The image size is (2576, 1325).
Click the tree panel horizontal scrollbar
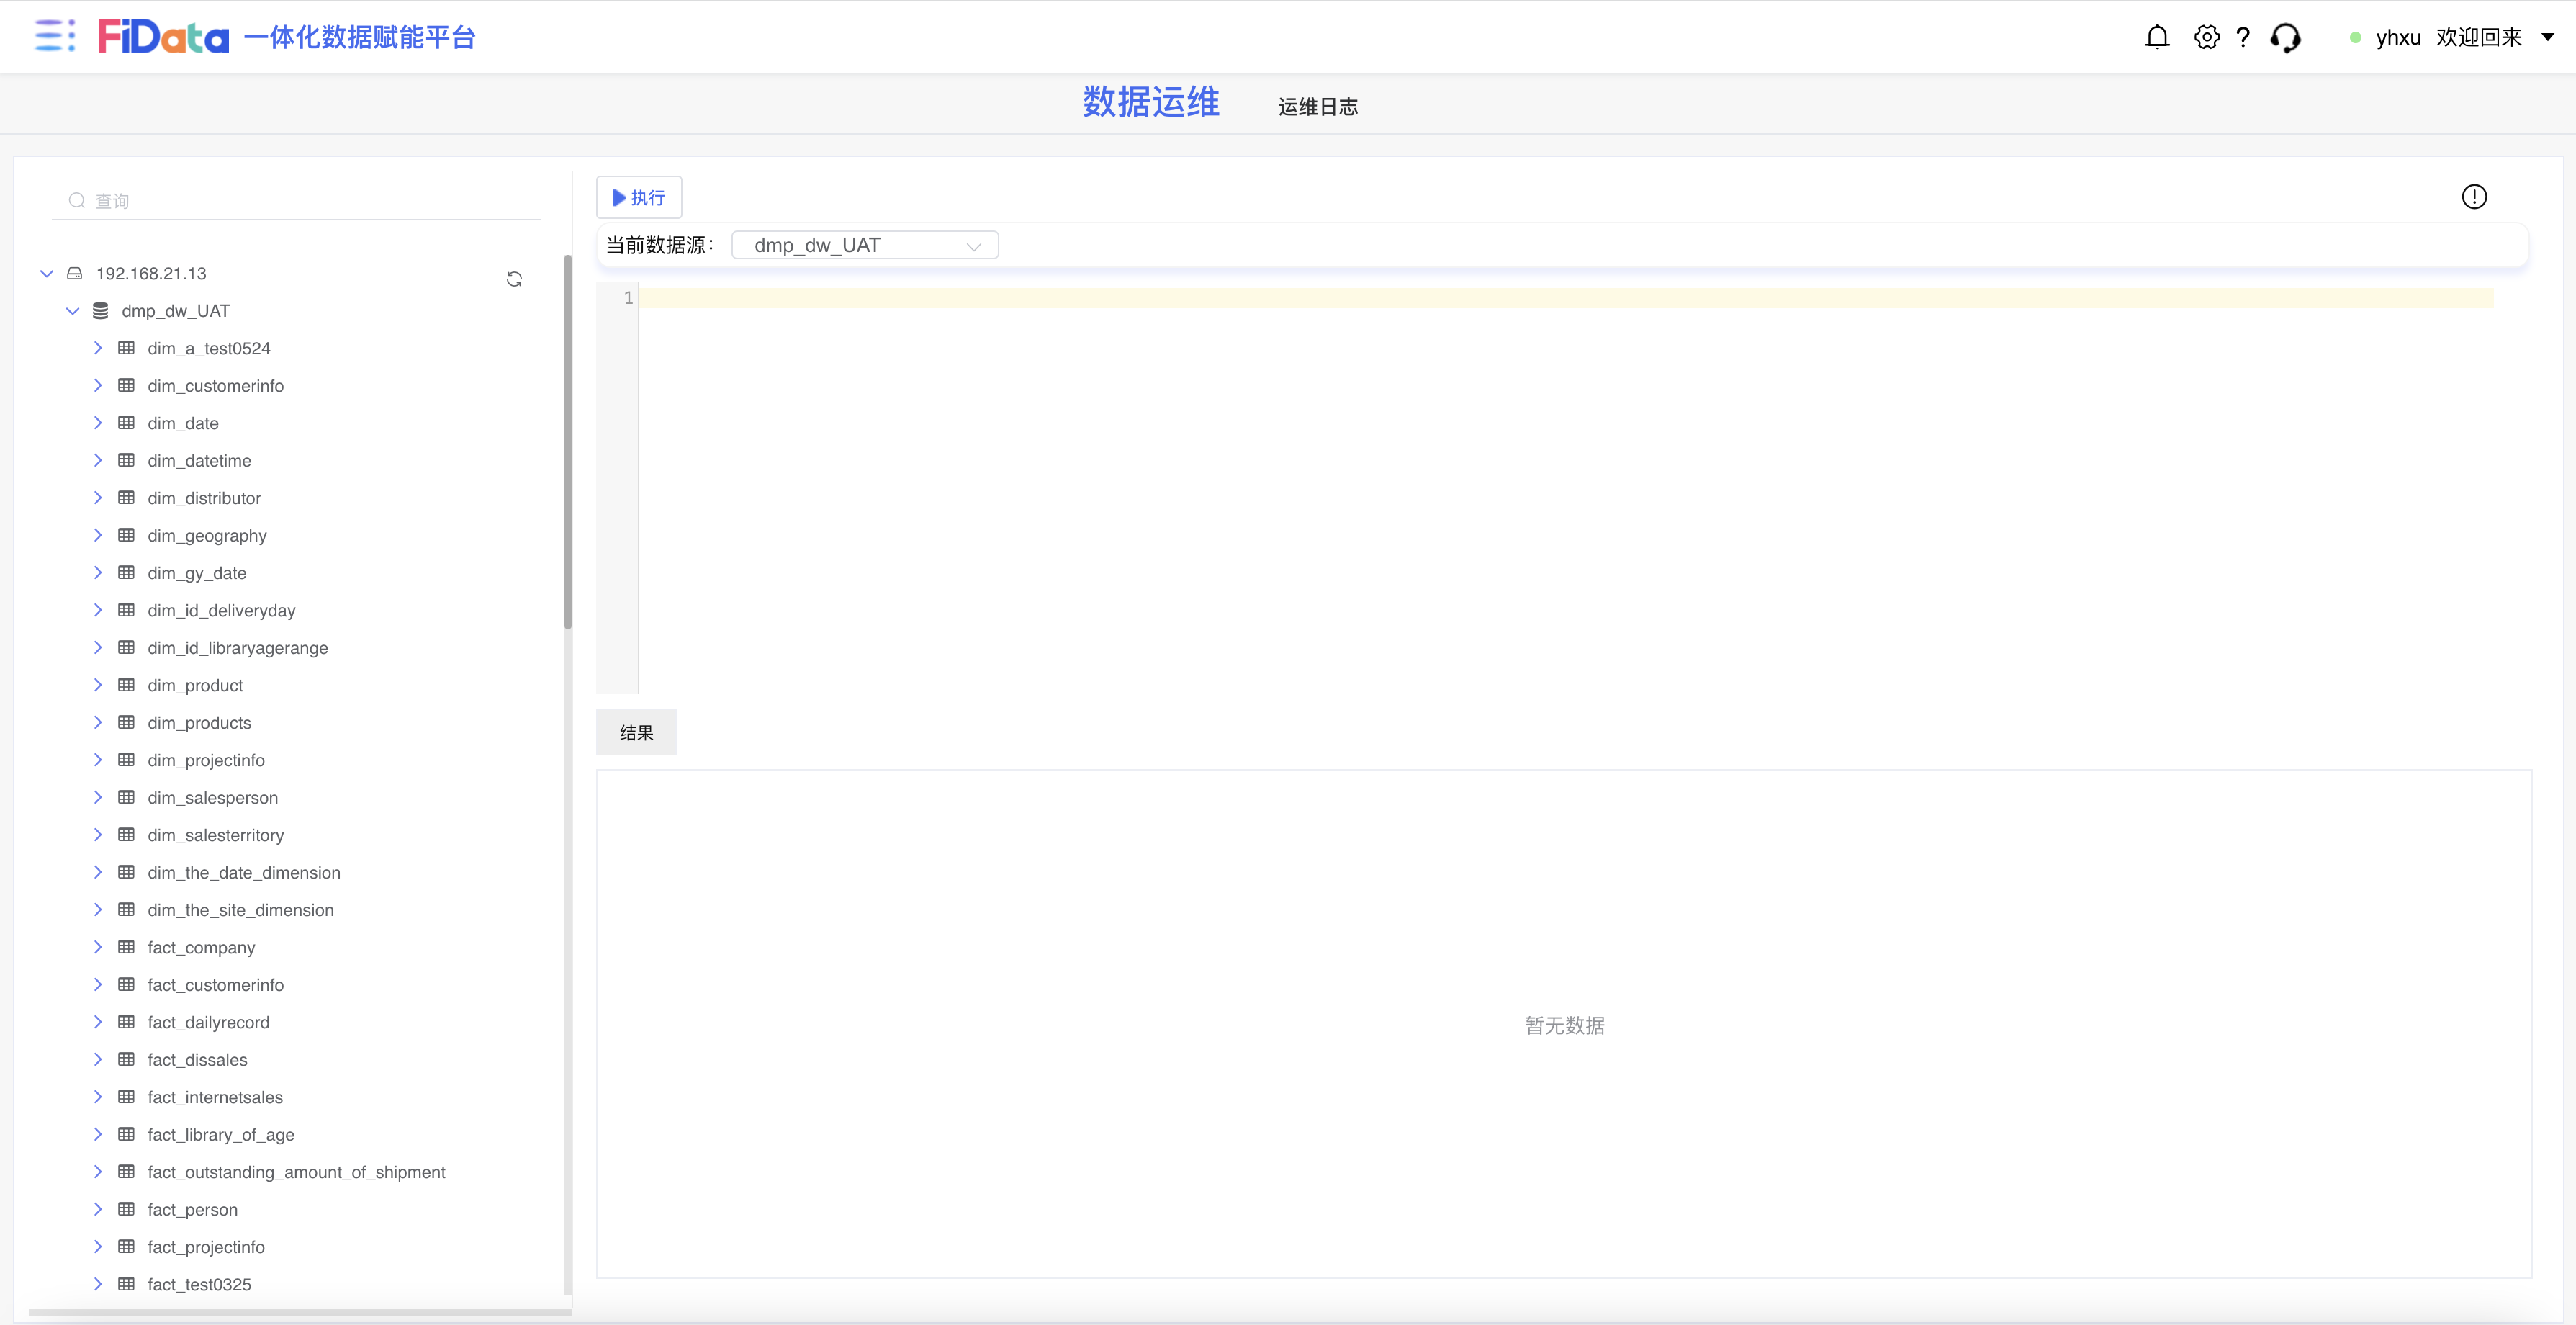tap(299, 1311)
